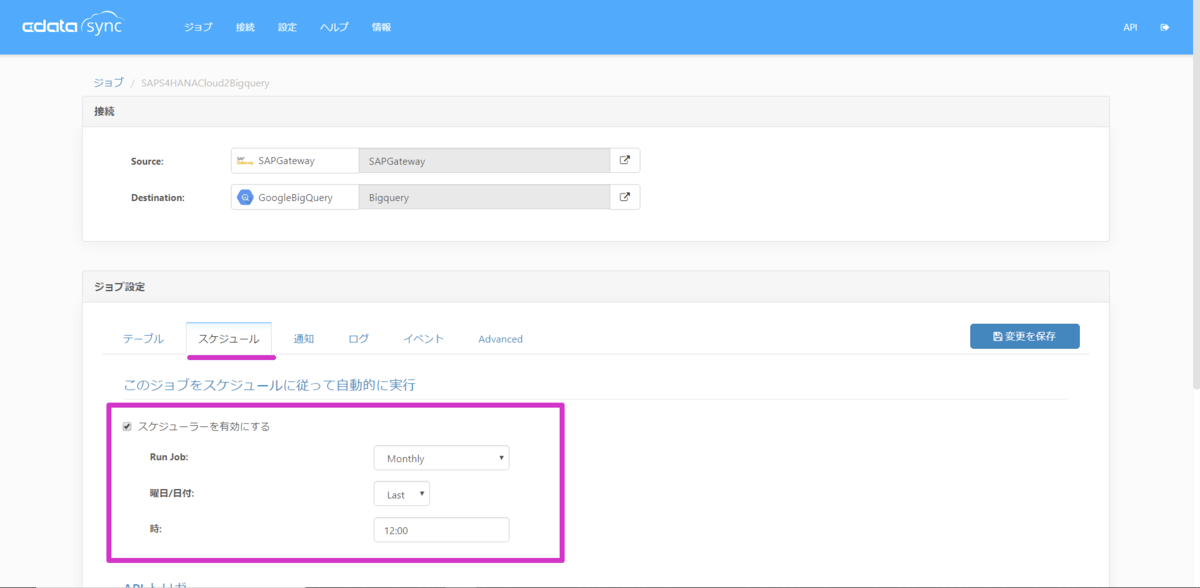Go to ジョブ breadcrumb link
The height and width of the screenshot is (588, 1200).
(108, 83)
